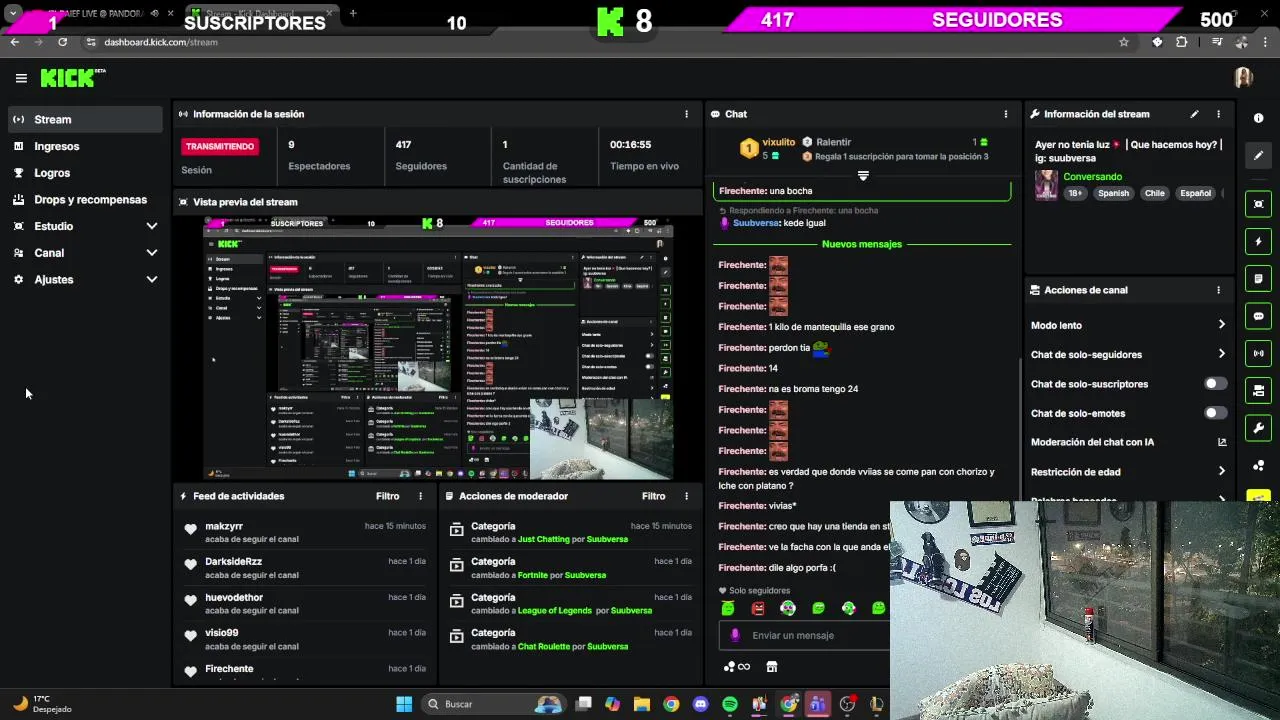Click the lightning bolt icon in right toolbar
The image size is (1280, 720).
coord(1258,241)
